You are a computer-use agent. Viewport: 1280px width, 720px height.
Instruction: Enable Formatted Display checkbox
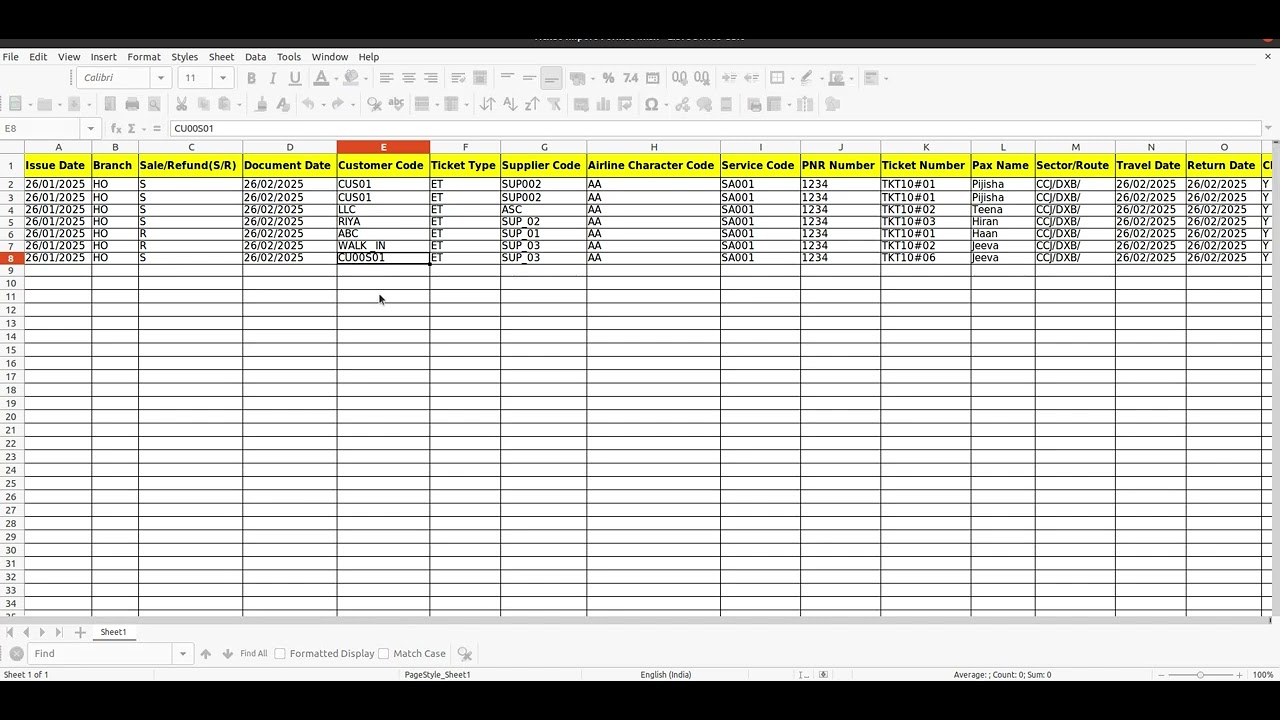point(280,654)
